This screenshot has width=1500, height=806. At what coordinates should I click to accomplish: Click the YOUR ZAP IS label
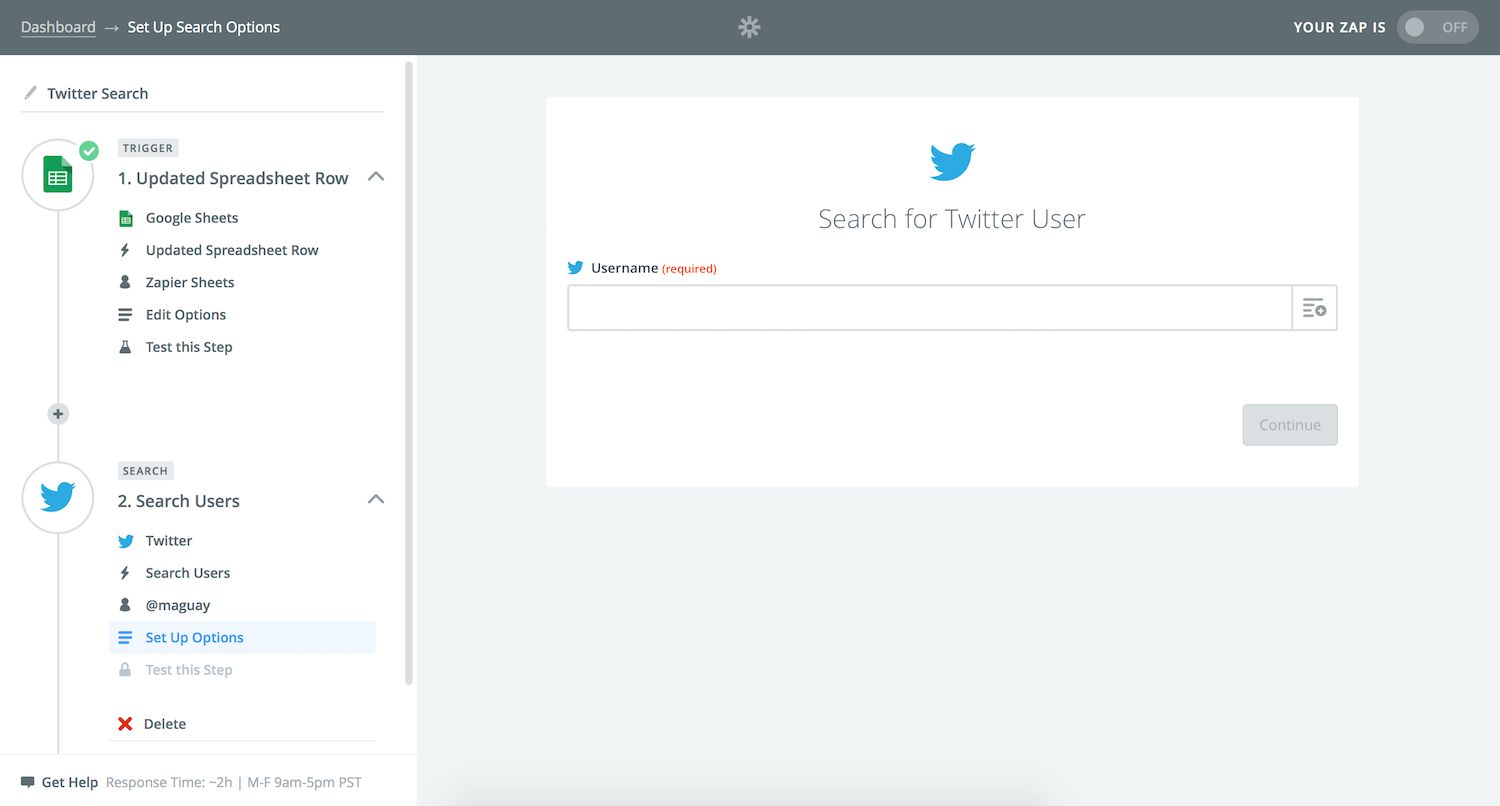pos(1340,27)
